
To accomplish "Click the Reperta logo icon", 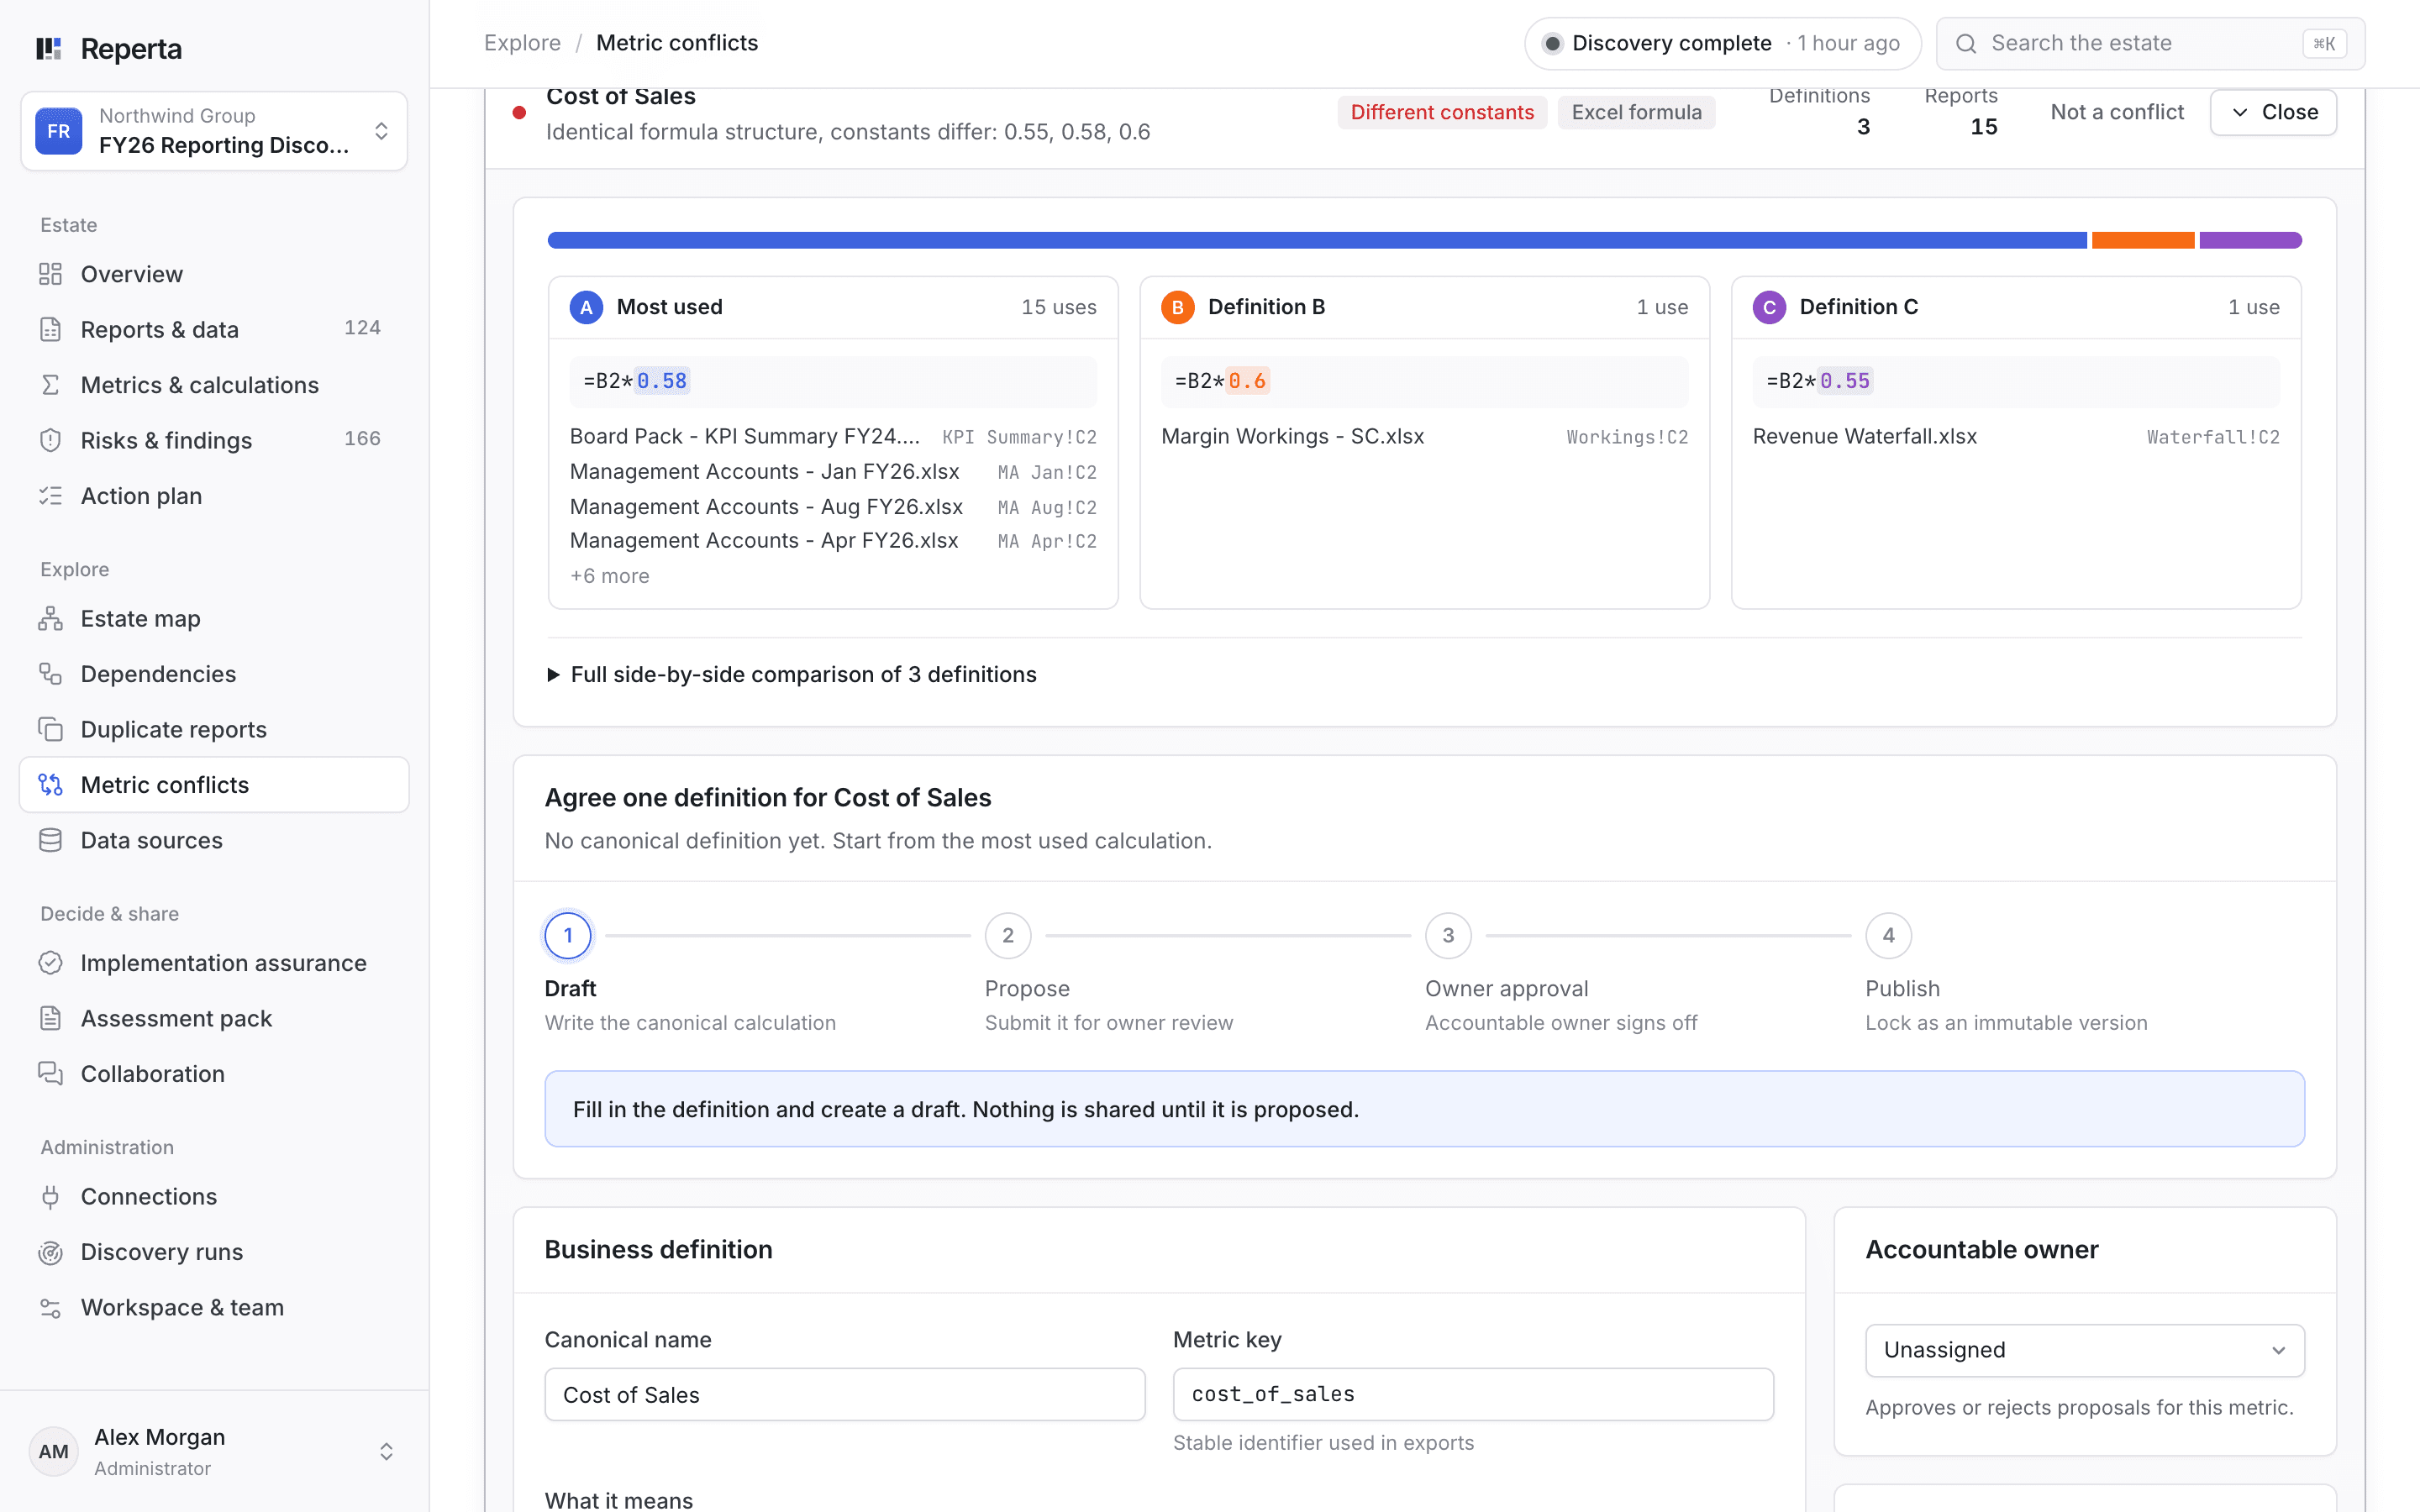I will (x=49, y=49).
